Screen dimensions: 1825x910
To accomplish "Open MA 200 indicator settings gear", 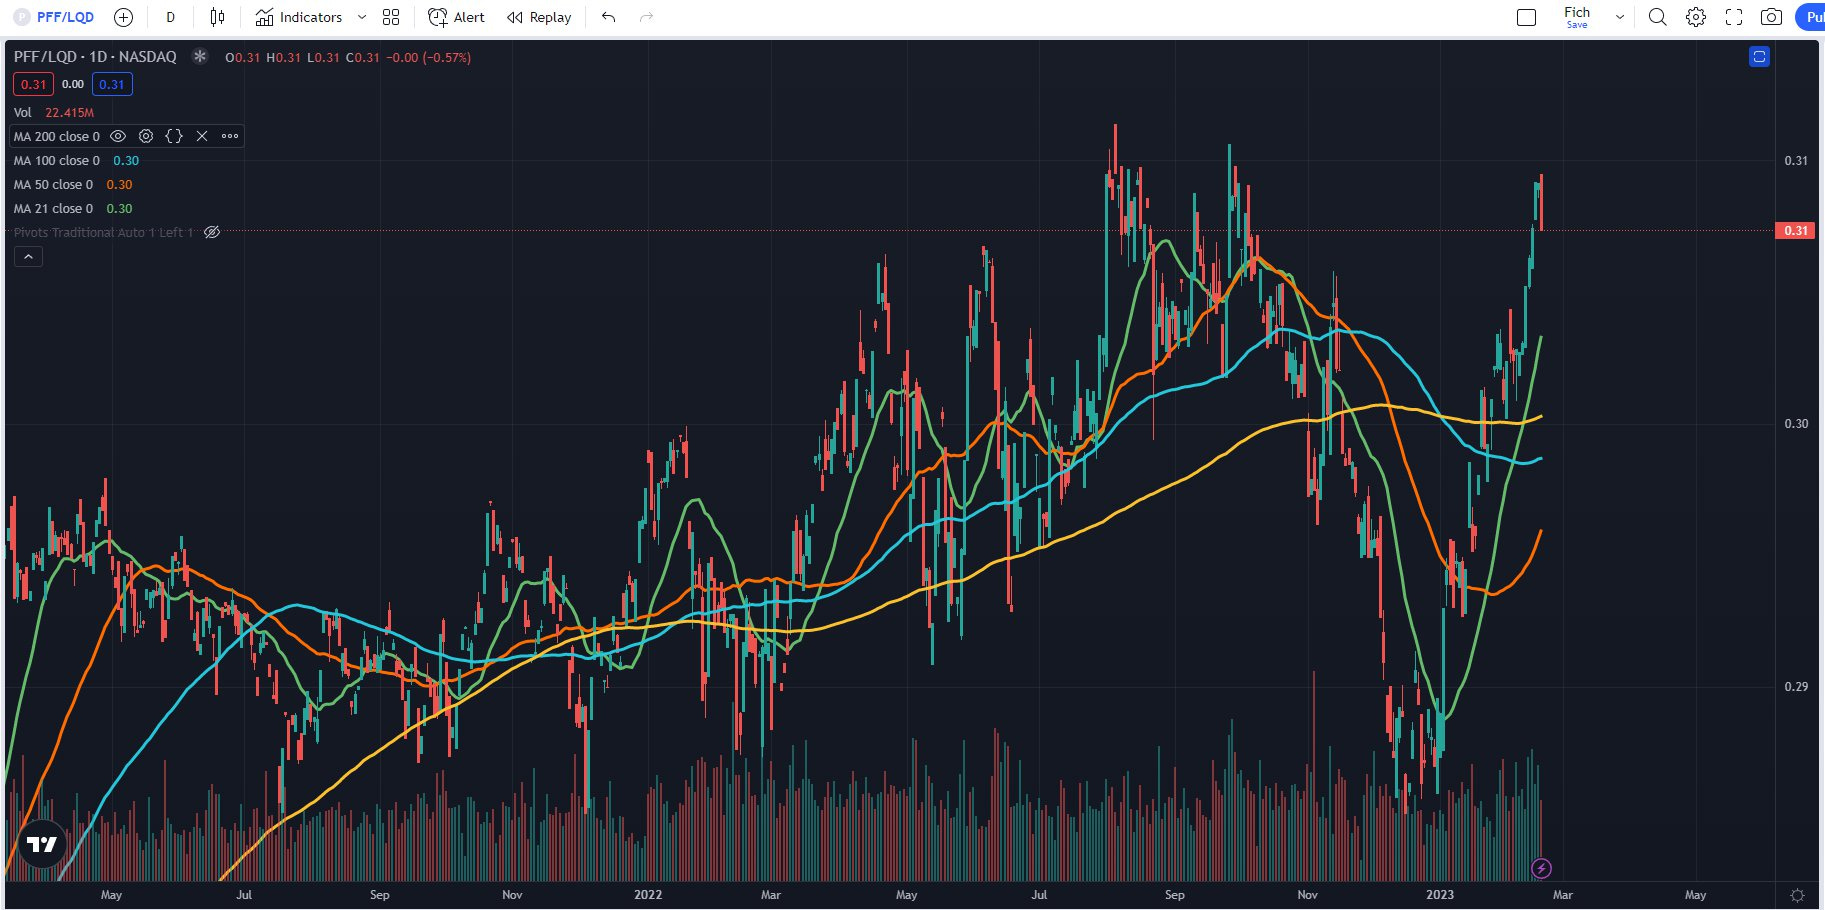I will pos(146,136).
